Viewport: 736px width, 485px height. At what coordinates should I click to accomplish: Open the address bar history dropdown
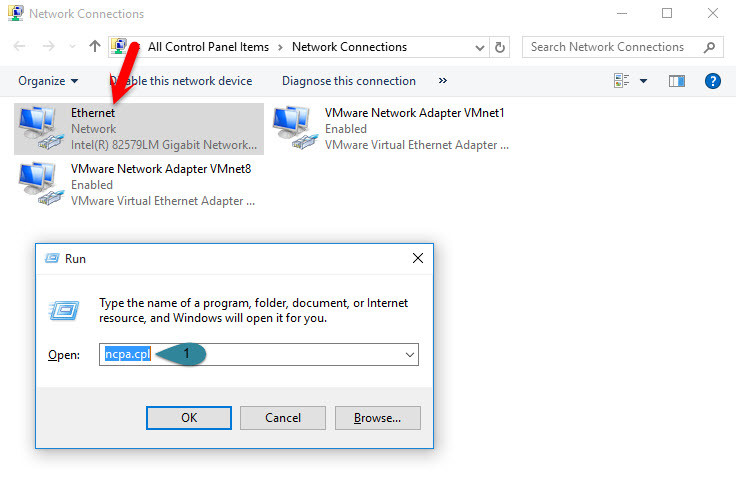click(x=478, y=47)
